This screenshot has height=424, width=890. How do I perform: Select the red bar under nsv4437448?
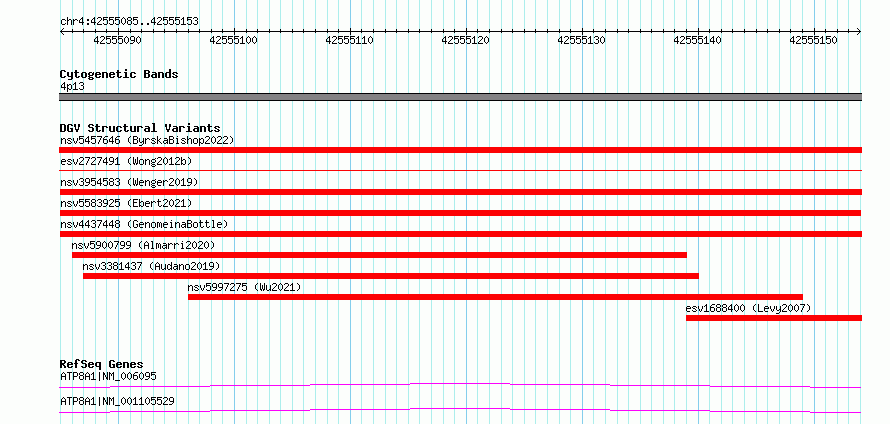[460, 234]
